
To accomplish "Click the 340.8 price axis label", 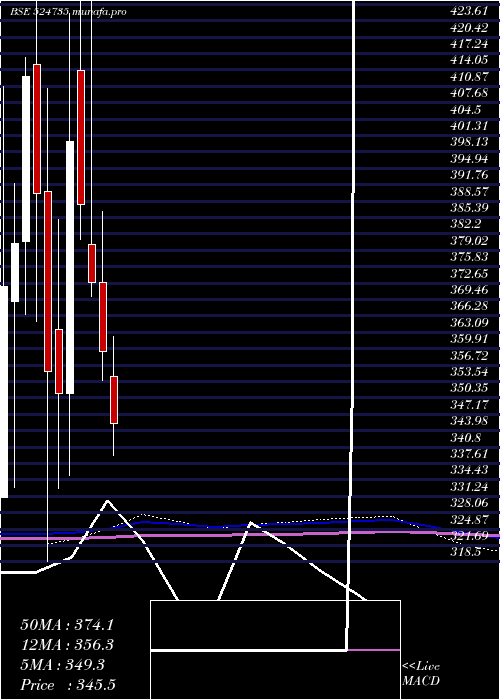I will click(x=465, y=437).
